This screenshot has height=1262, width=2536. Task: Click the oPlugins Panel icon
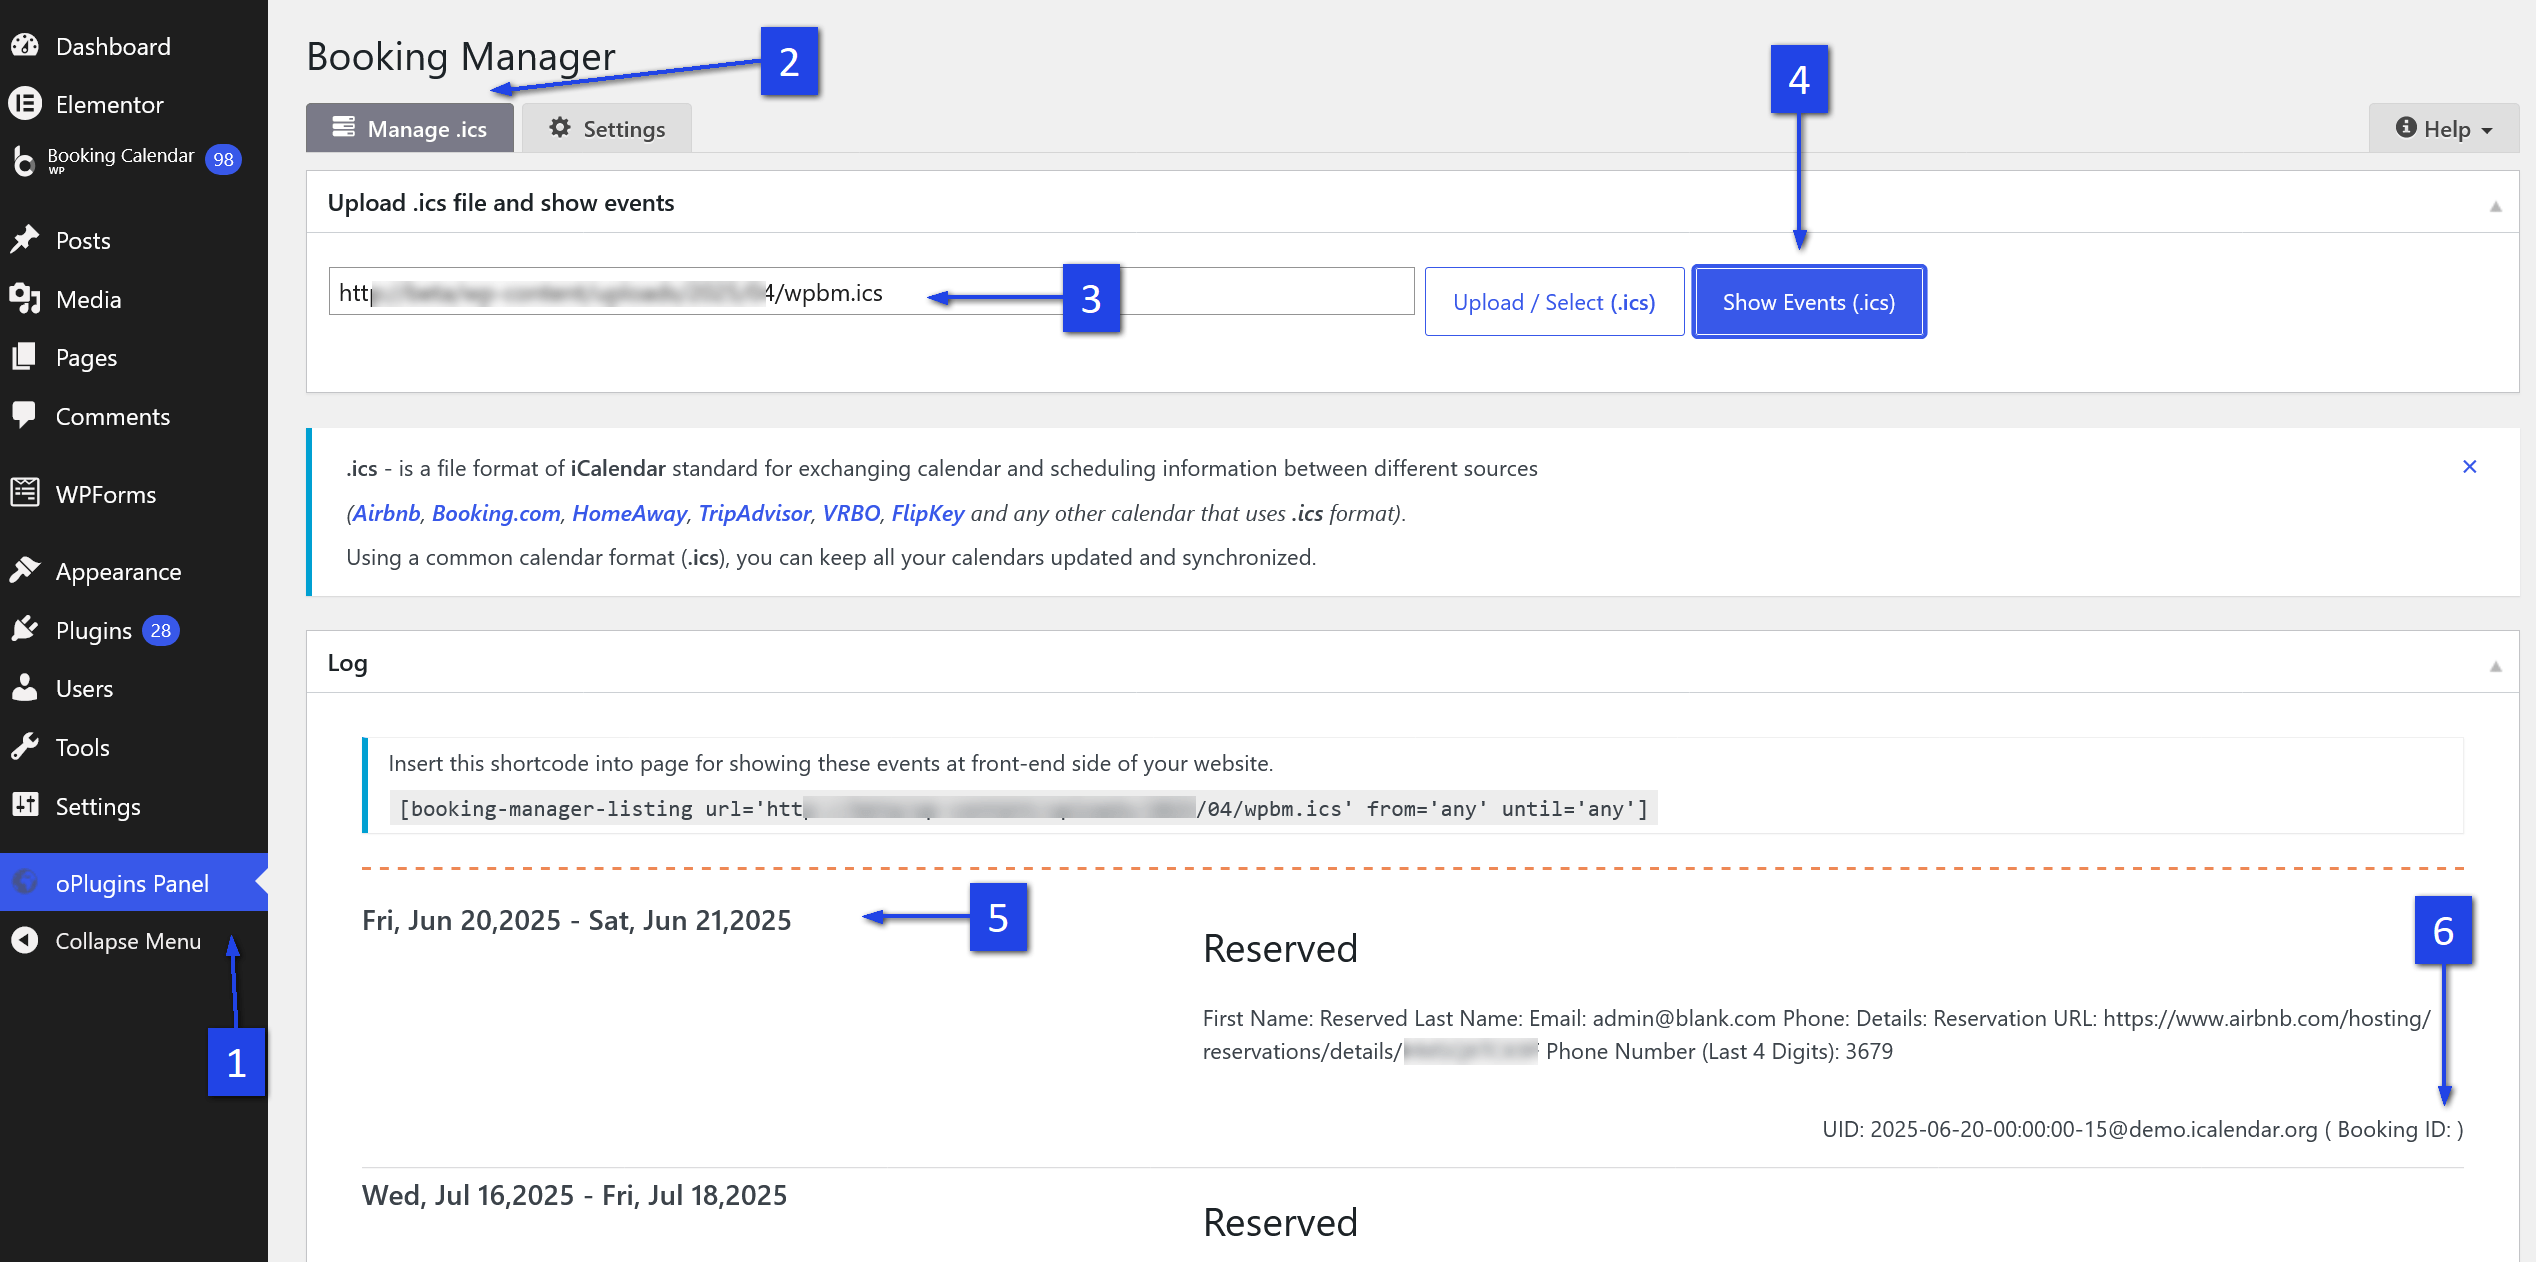pyautogui.click(x=25, y=882)
